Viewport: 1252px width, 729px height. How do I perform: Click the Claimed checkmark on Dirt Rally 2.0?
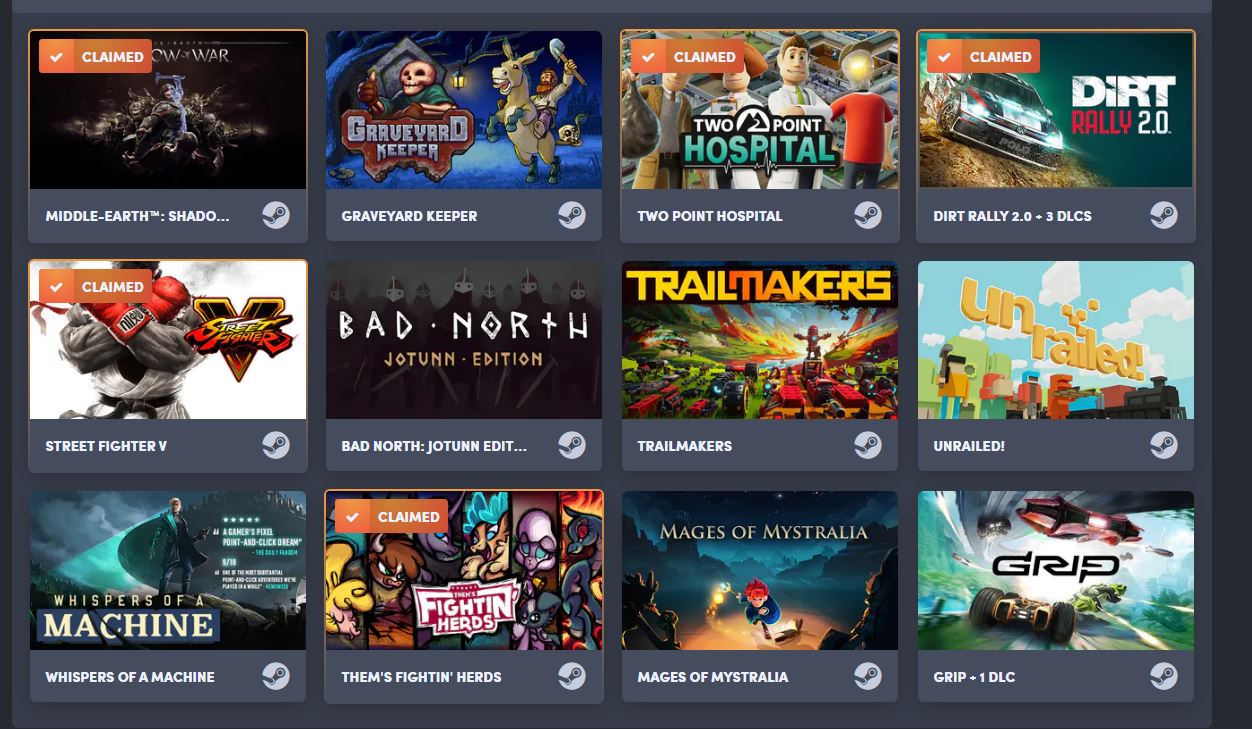[944, 57]
